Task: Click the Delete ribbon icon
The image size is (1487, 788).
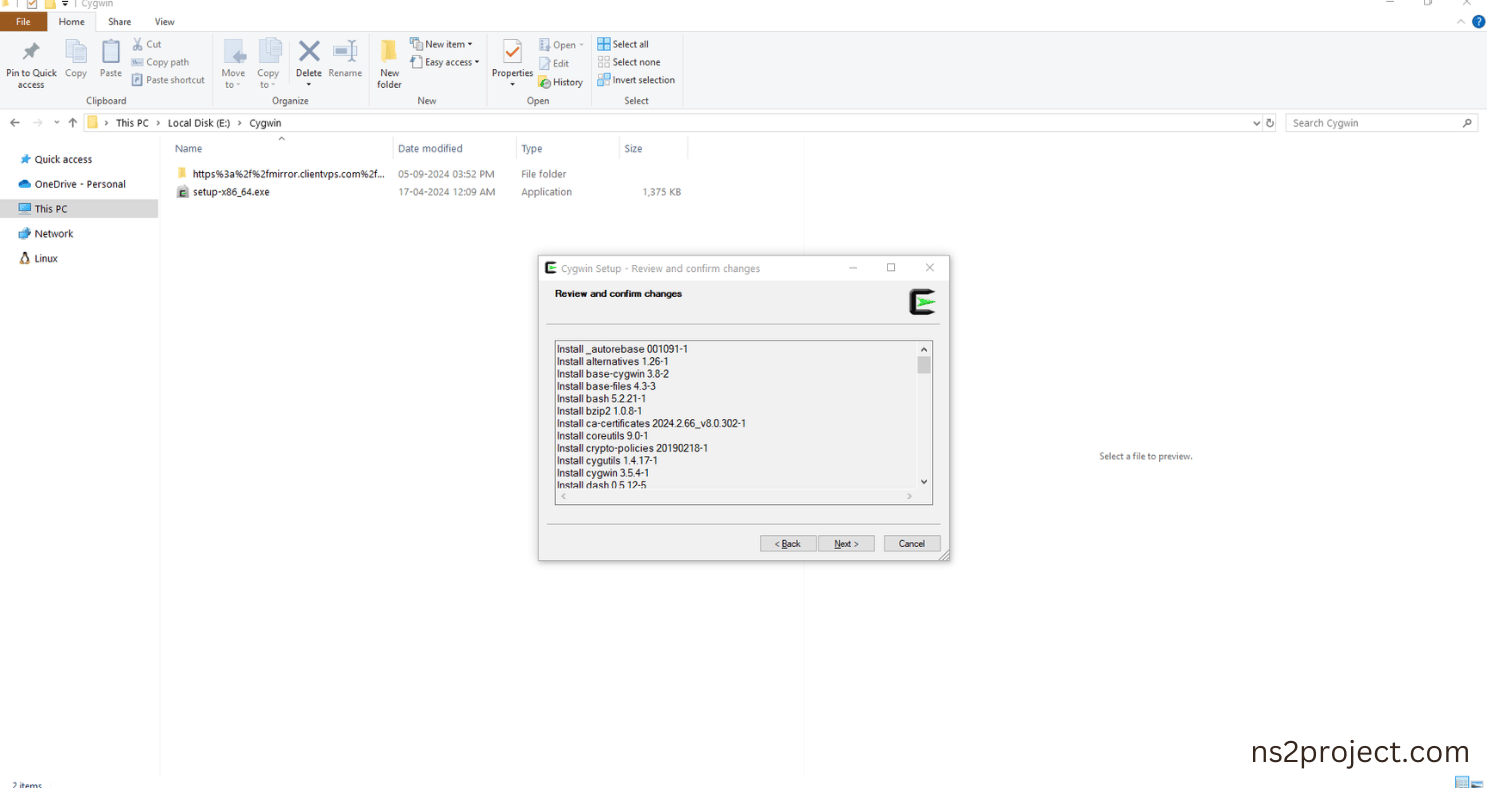Action: click(x=309, y=60)
